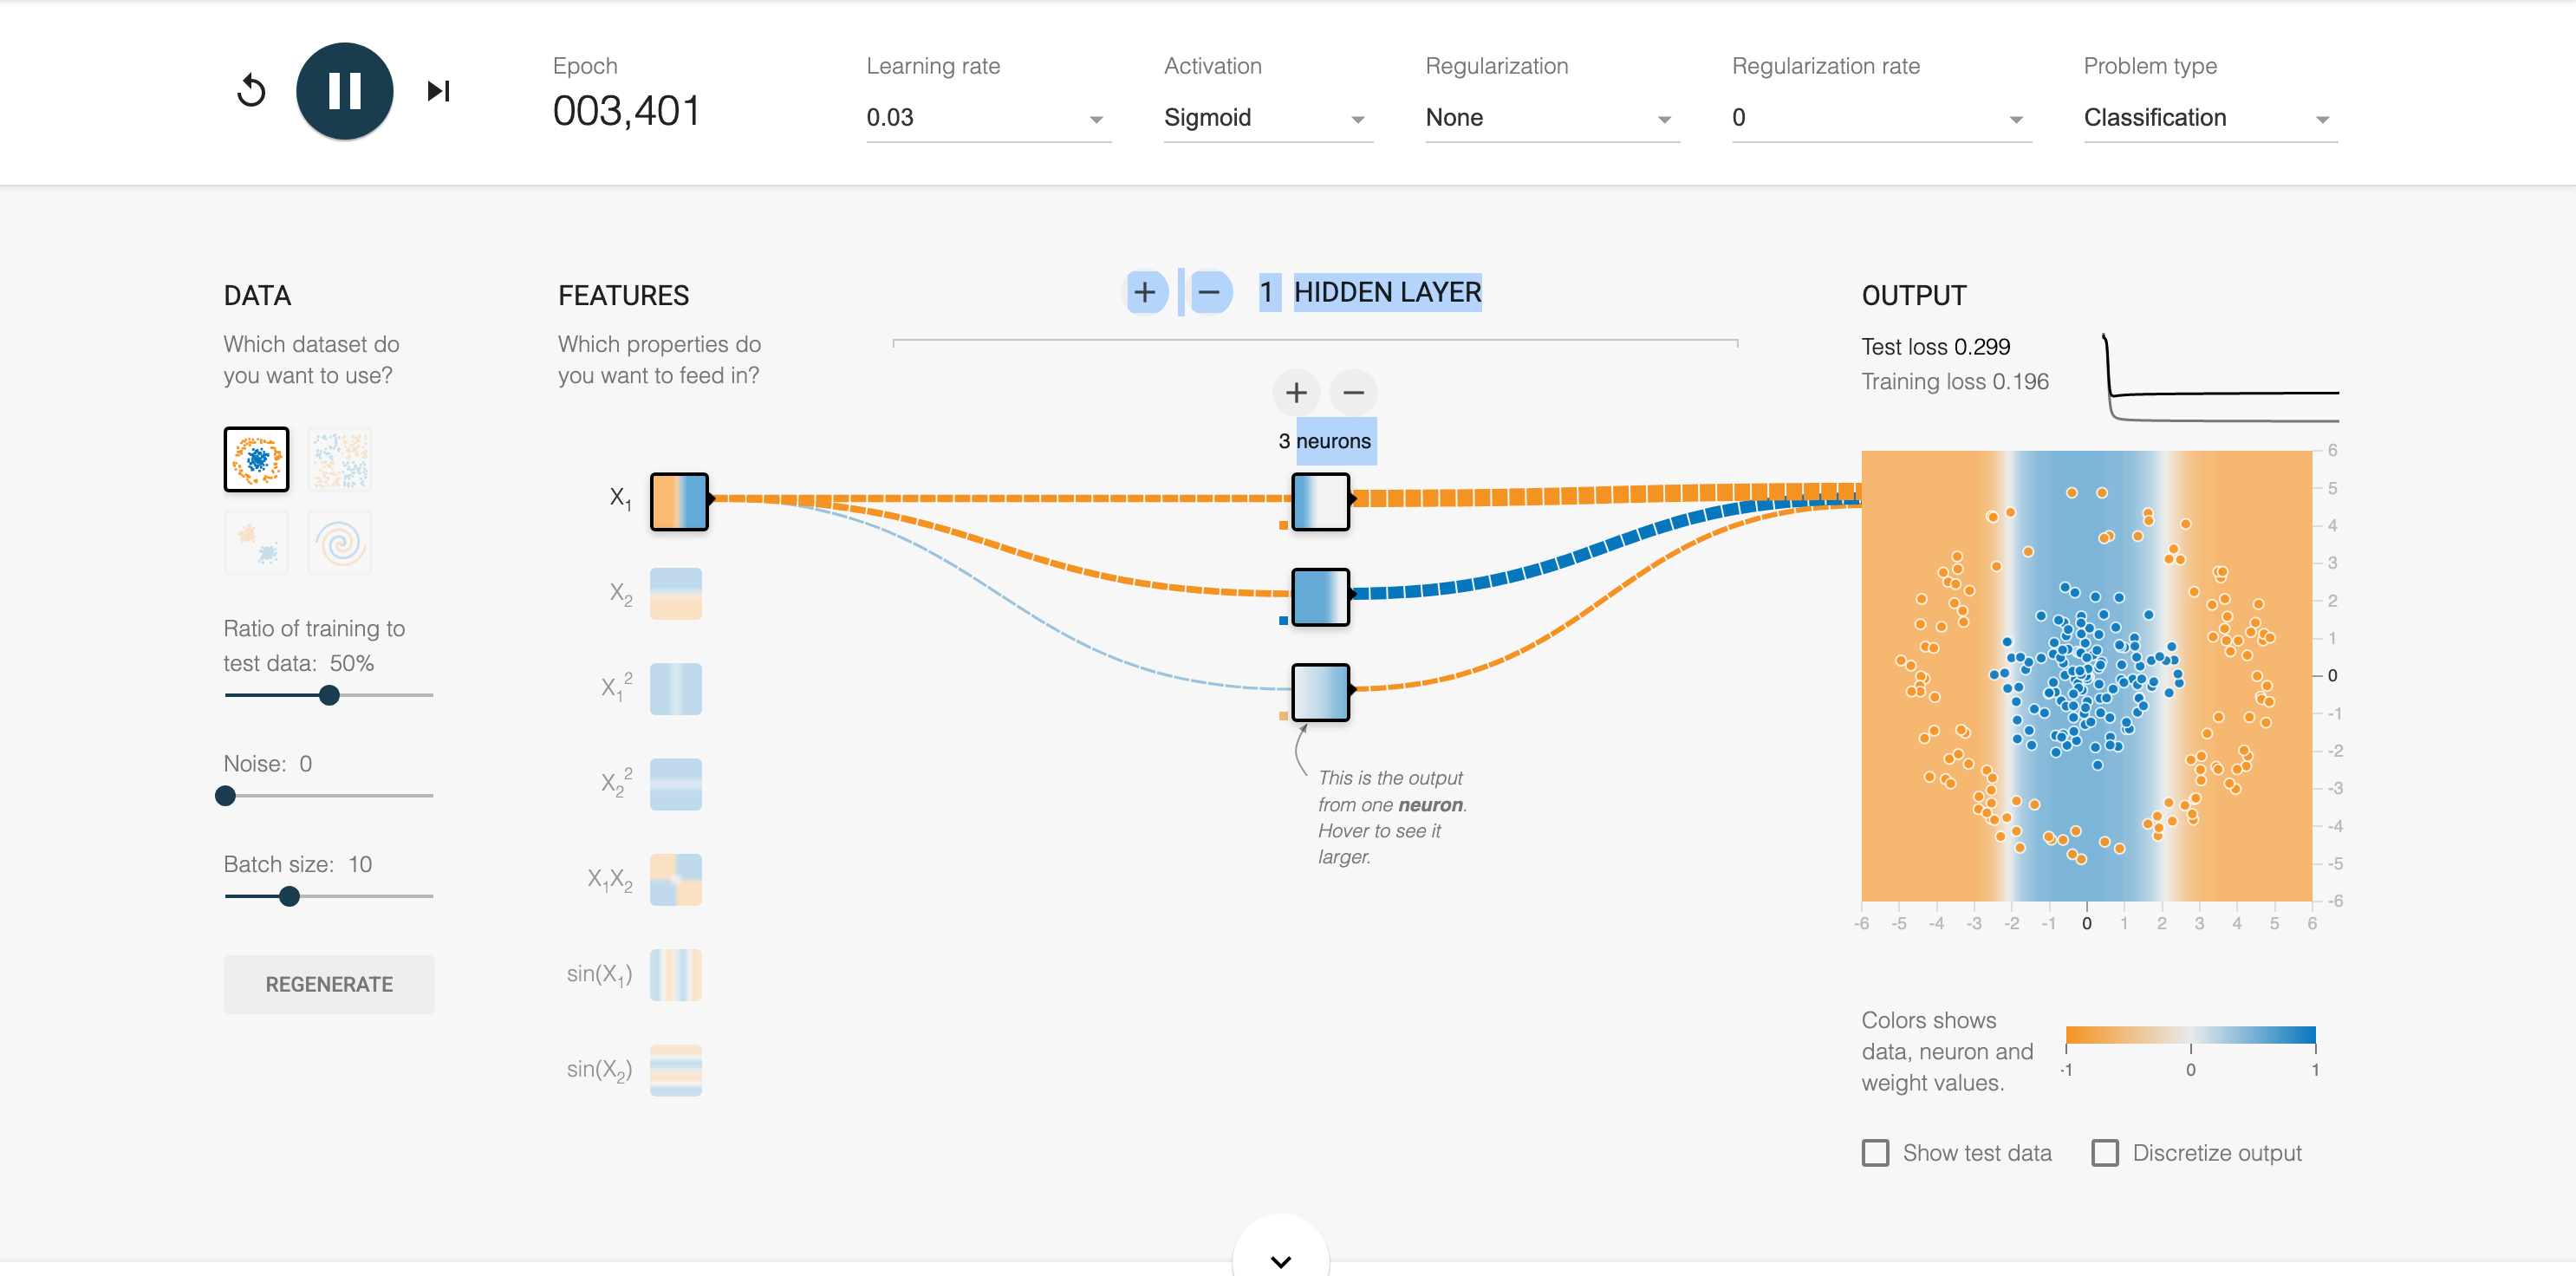Reset the network with the restart icon

251,91
